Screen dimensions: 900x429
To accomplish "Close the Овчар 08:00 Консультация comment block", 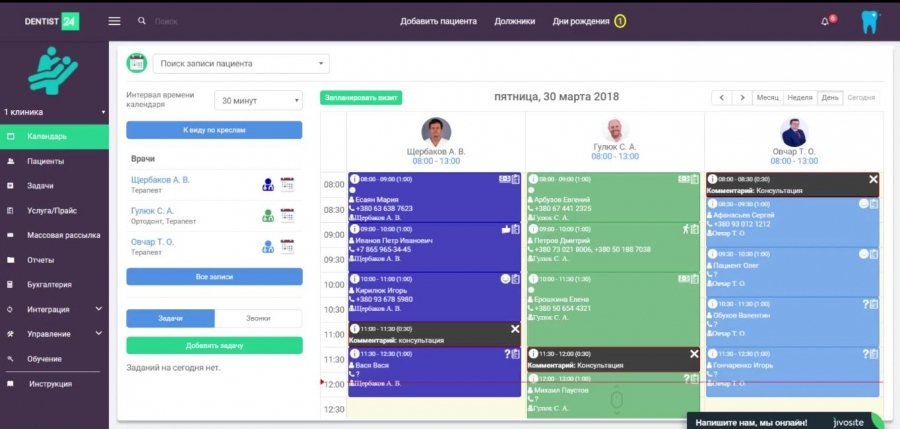I will [873, 179].
